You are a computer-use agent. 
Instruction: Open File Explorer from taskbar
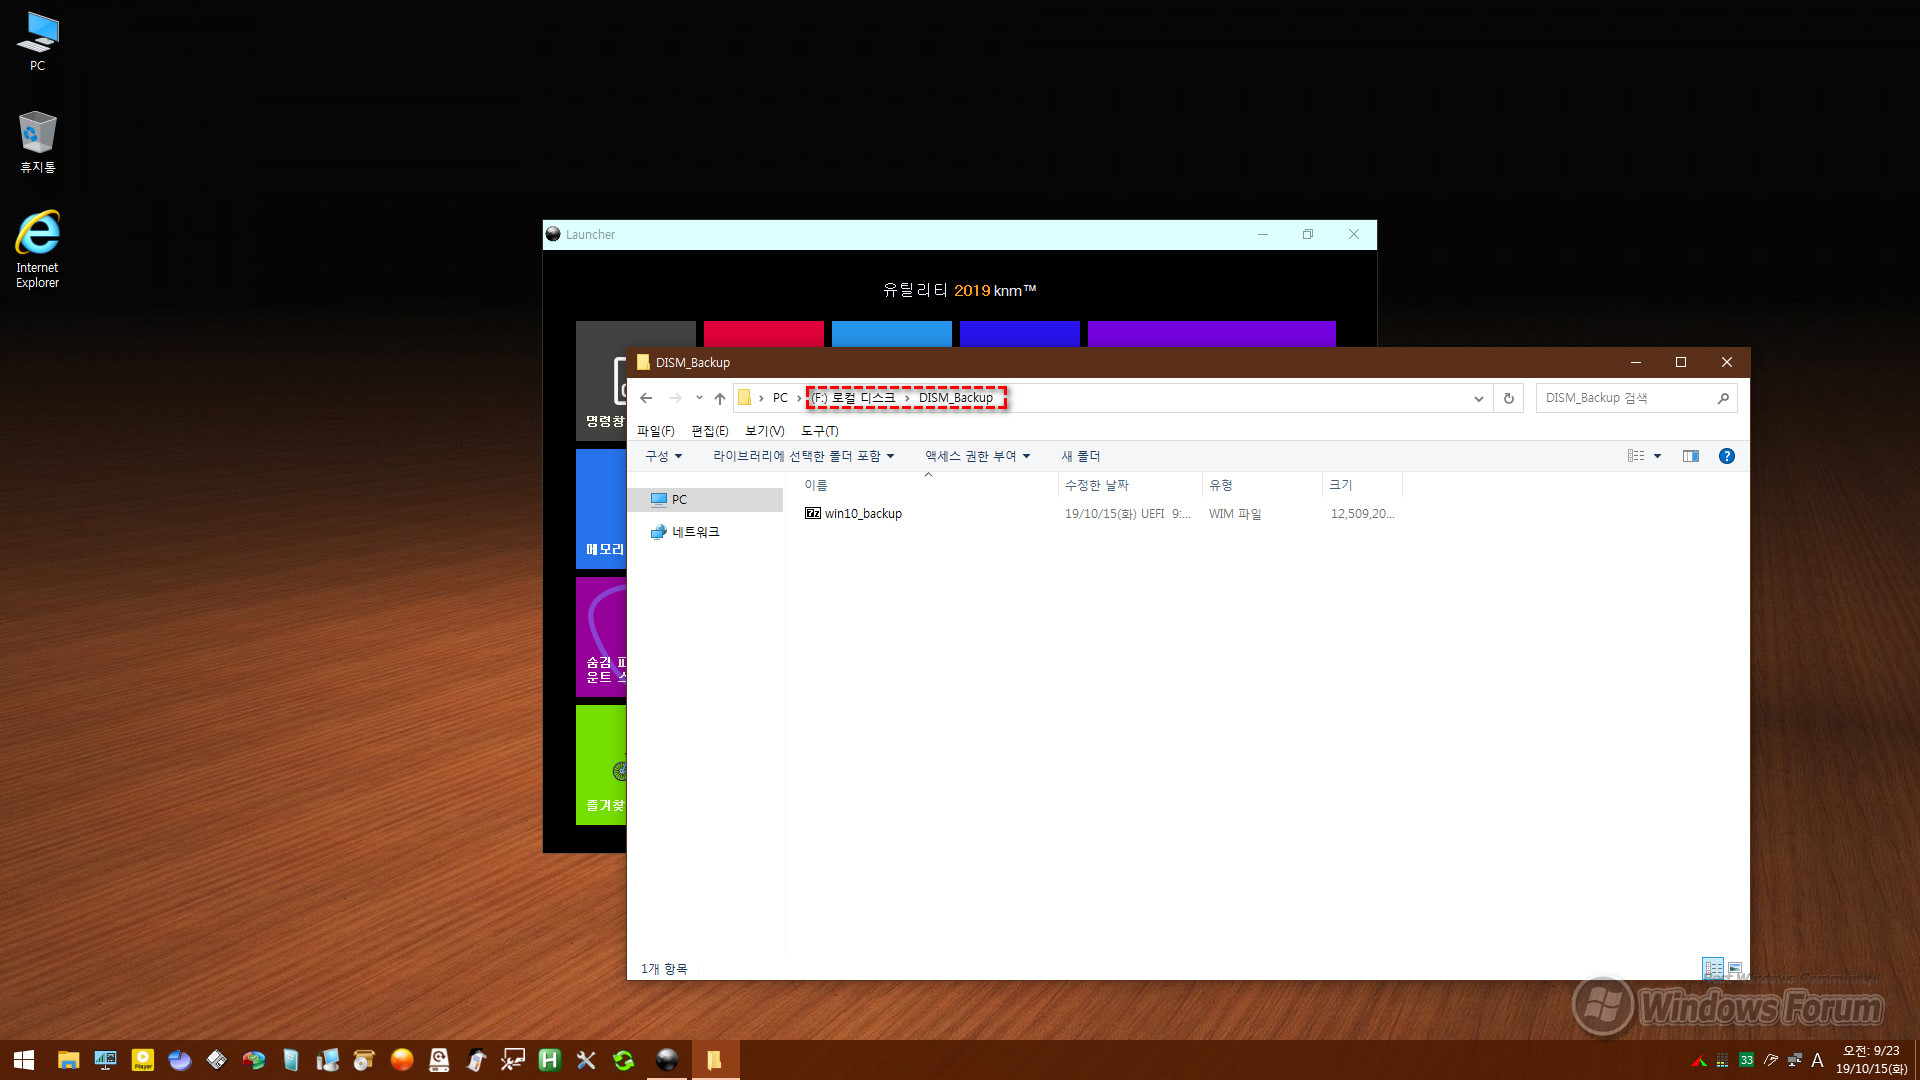tap(68, 1060)
